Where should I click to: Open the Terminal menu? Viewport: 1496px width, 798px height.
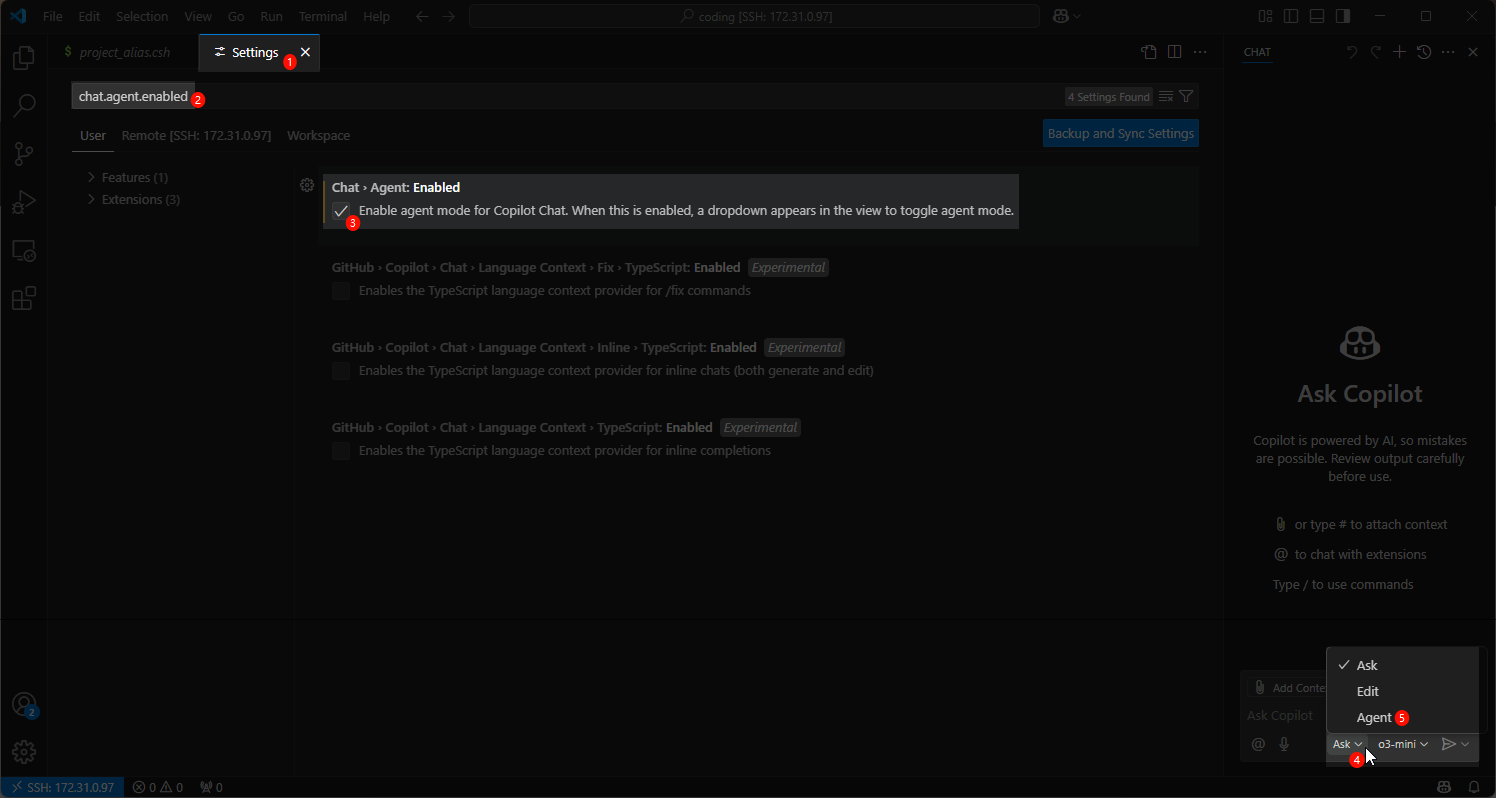tap(323, 16)
